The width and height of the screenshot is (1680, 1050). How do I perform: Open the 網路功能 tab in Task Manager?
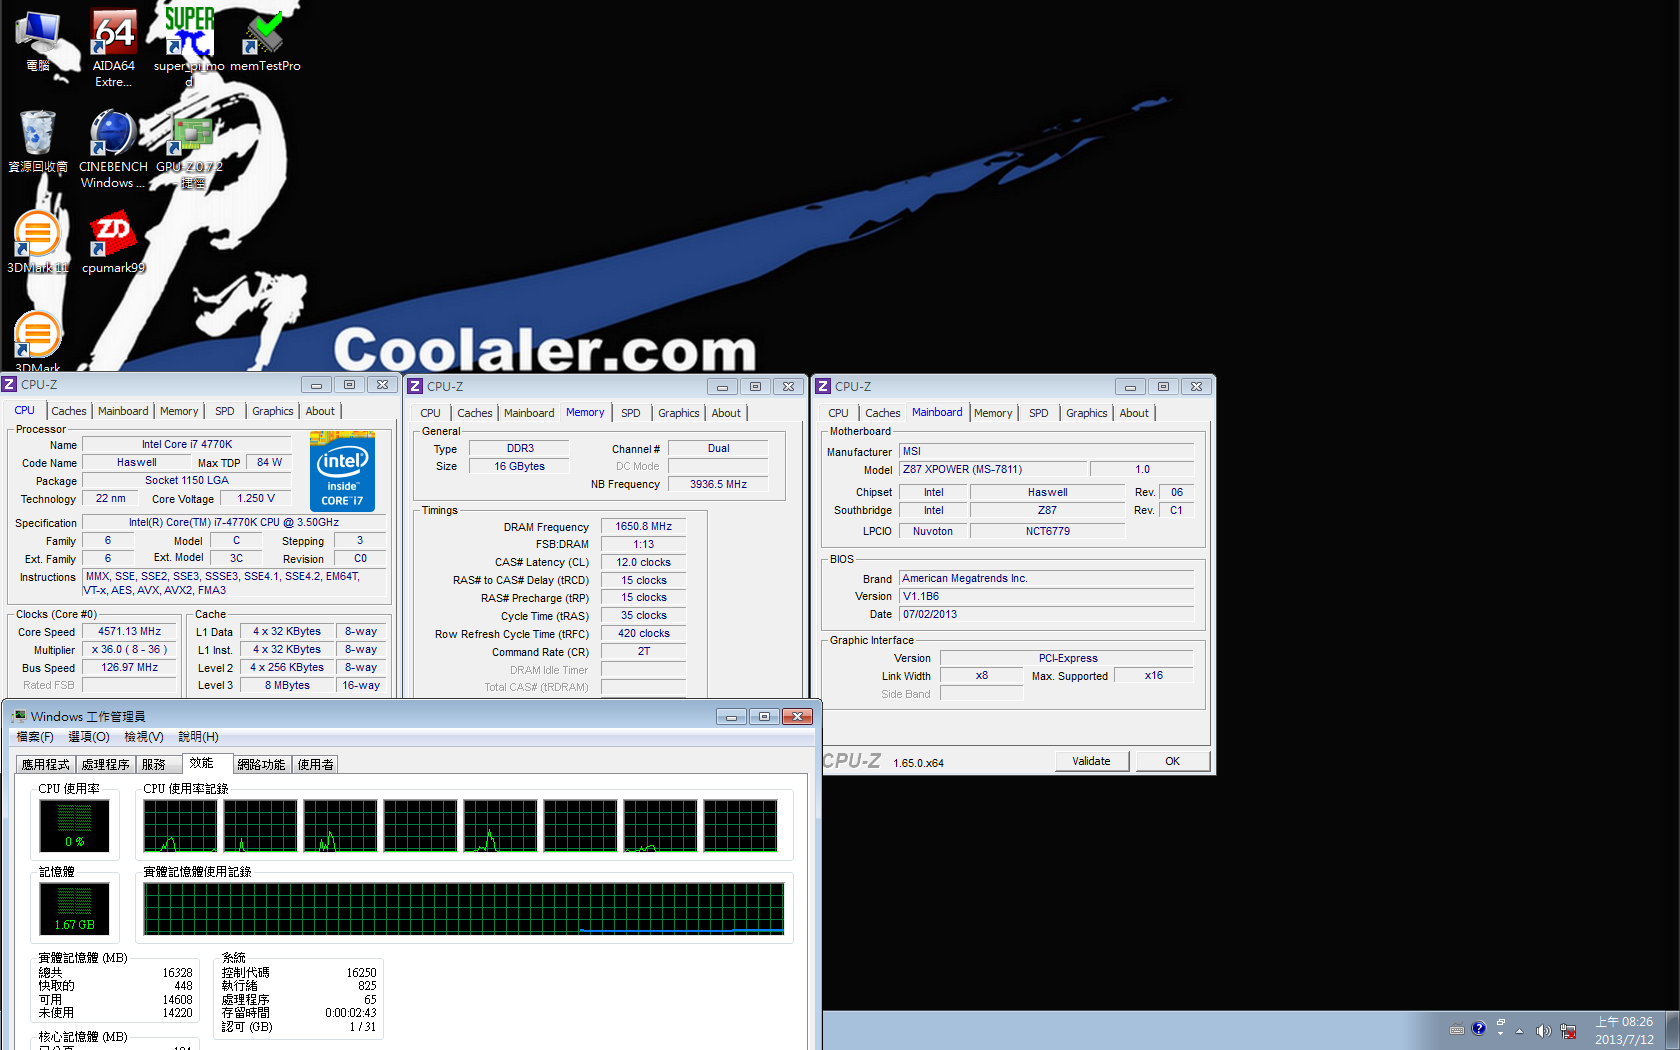coord(261,764)
